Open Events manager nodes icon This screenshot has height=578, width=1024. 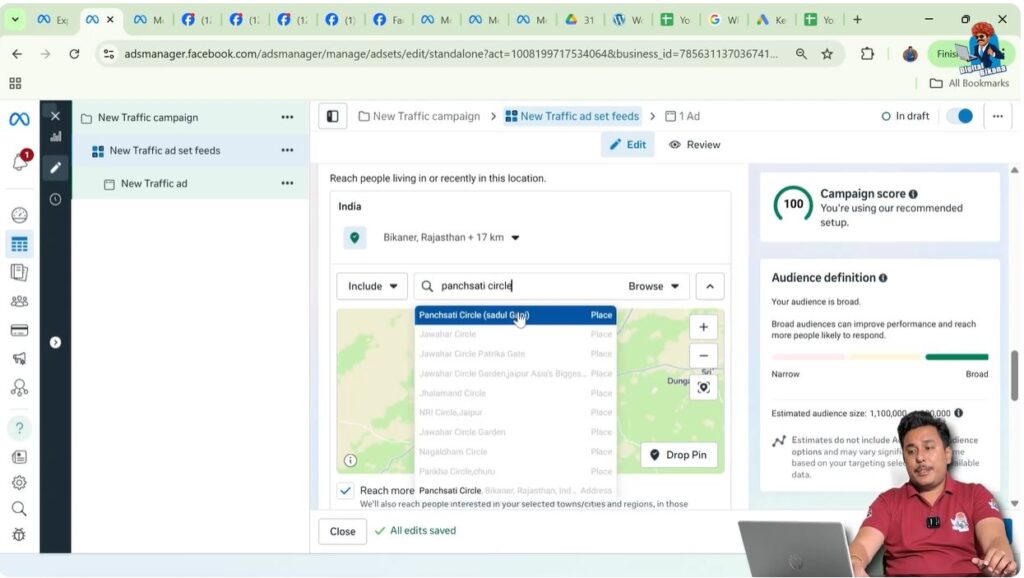(20, 388)
